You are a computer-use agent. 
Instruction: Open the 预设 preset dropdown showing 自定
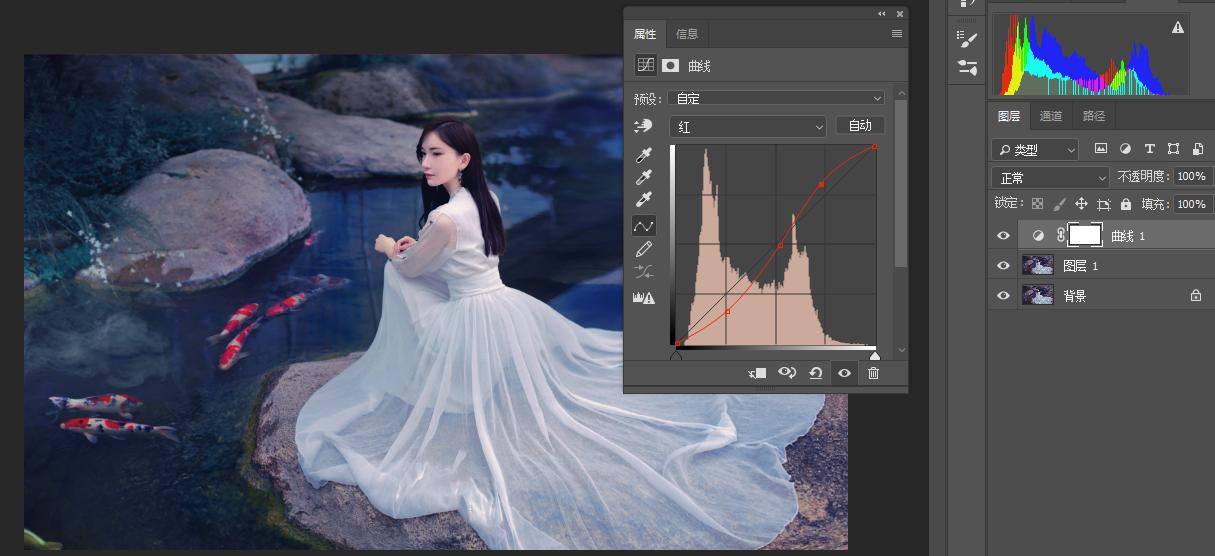775,98
